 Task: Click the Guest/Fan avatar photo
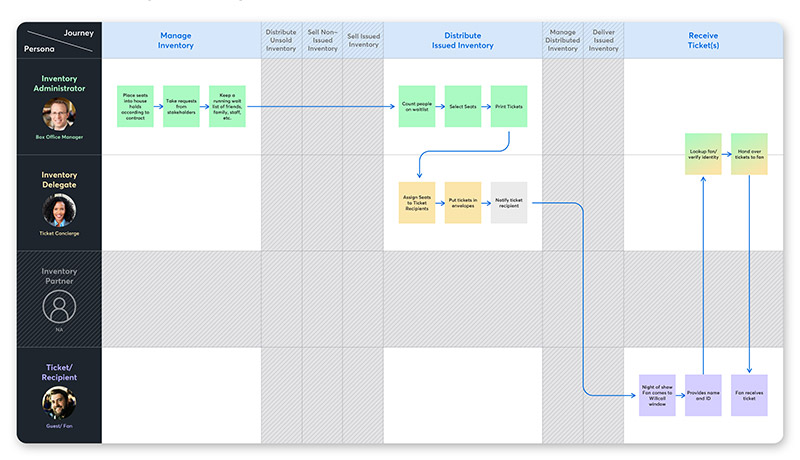coord(59,405)
